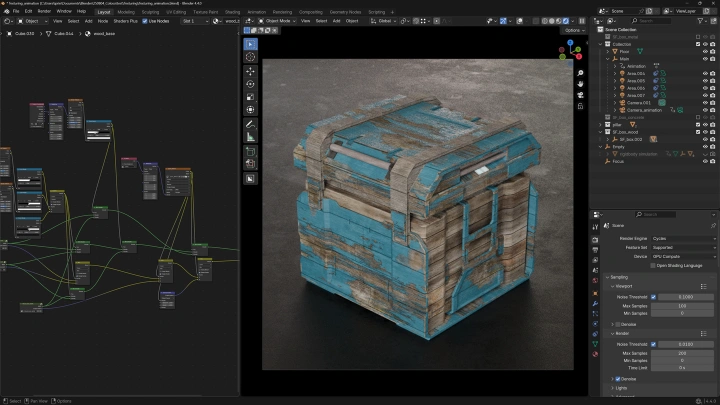The image size is (720, 405).
Task: Click the zoom magnifier icon in viewport
Action: pos(580,73)
